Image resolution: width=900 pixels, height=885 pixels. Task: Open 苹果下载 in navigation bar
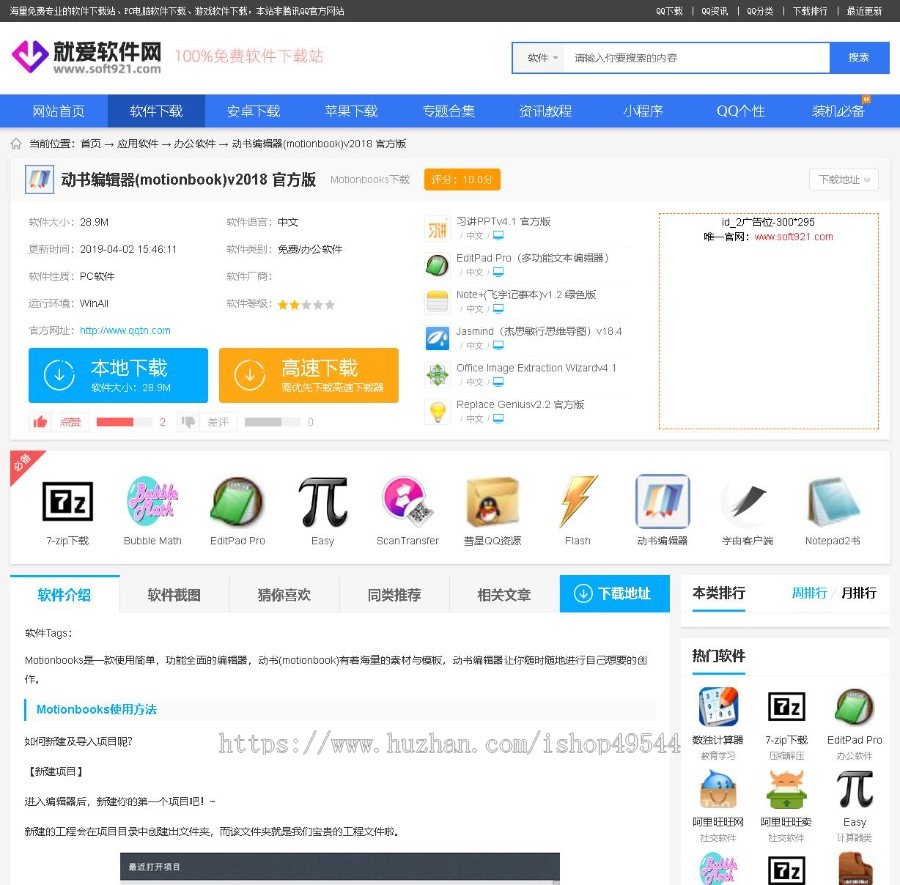point(351,111)
